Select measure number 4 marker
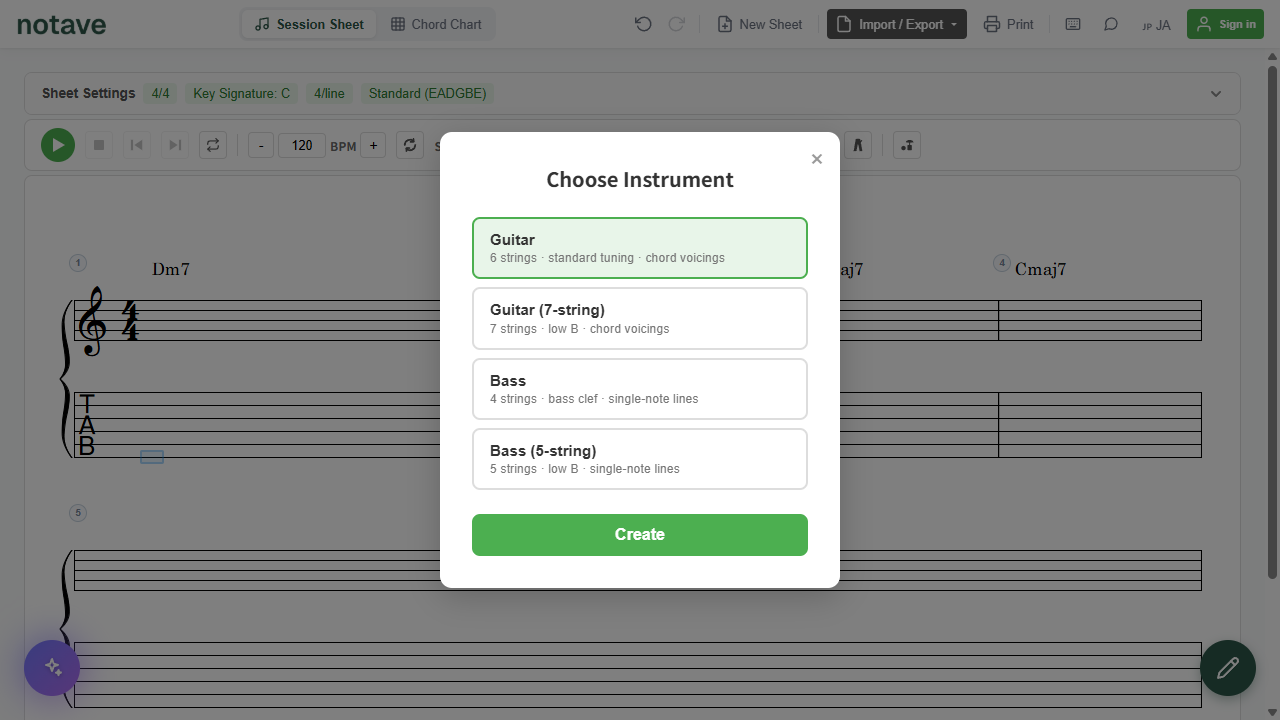This screenshot has width=1280, height=720. tap(1002, 263)
